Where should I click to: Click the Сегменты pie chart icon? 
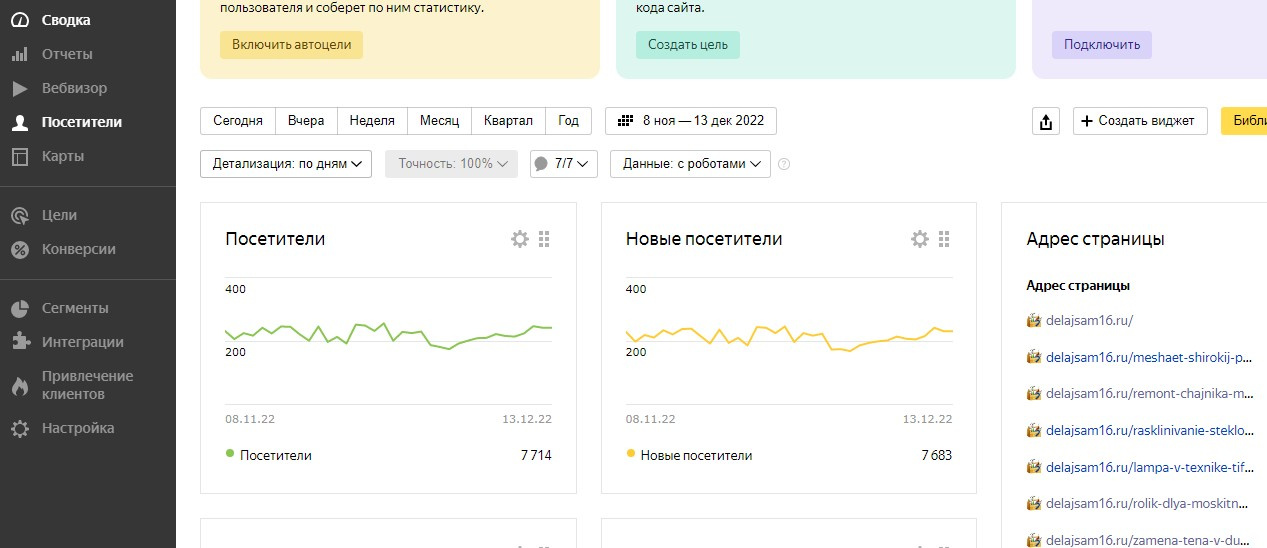[20, 308]
